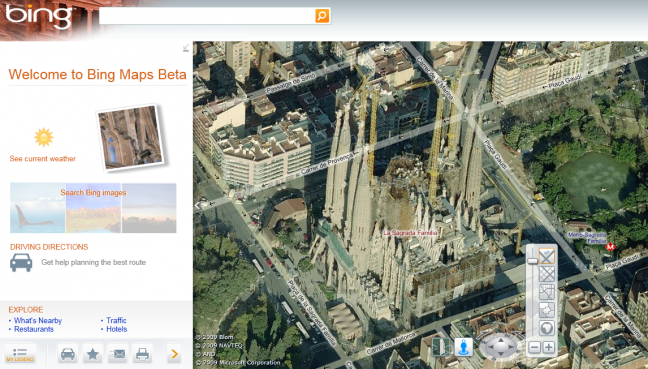Click the Carrer de Mallorca street label
This screenshot has height=369, width=648.
pyautogui.click(x=391, y=343)
